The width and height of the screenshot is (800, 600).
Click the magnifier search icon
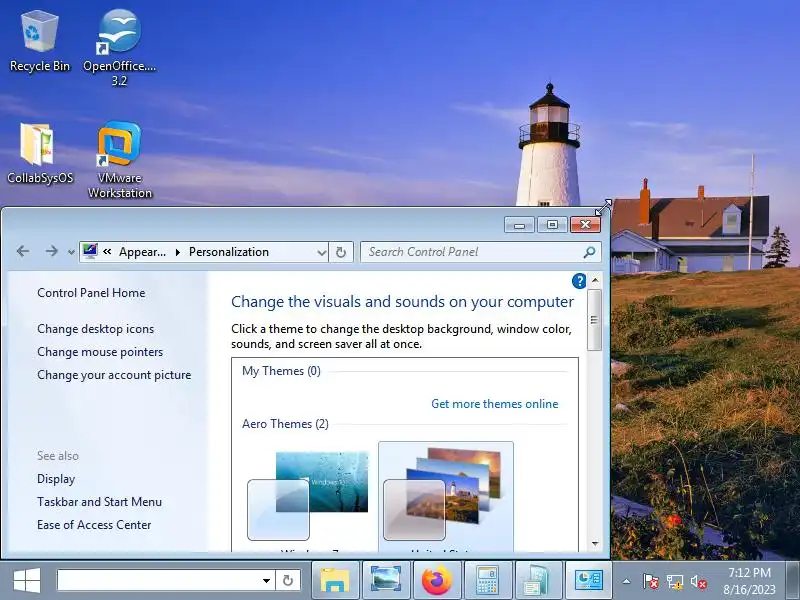click(x=589, y=252)
